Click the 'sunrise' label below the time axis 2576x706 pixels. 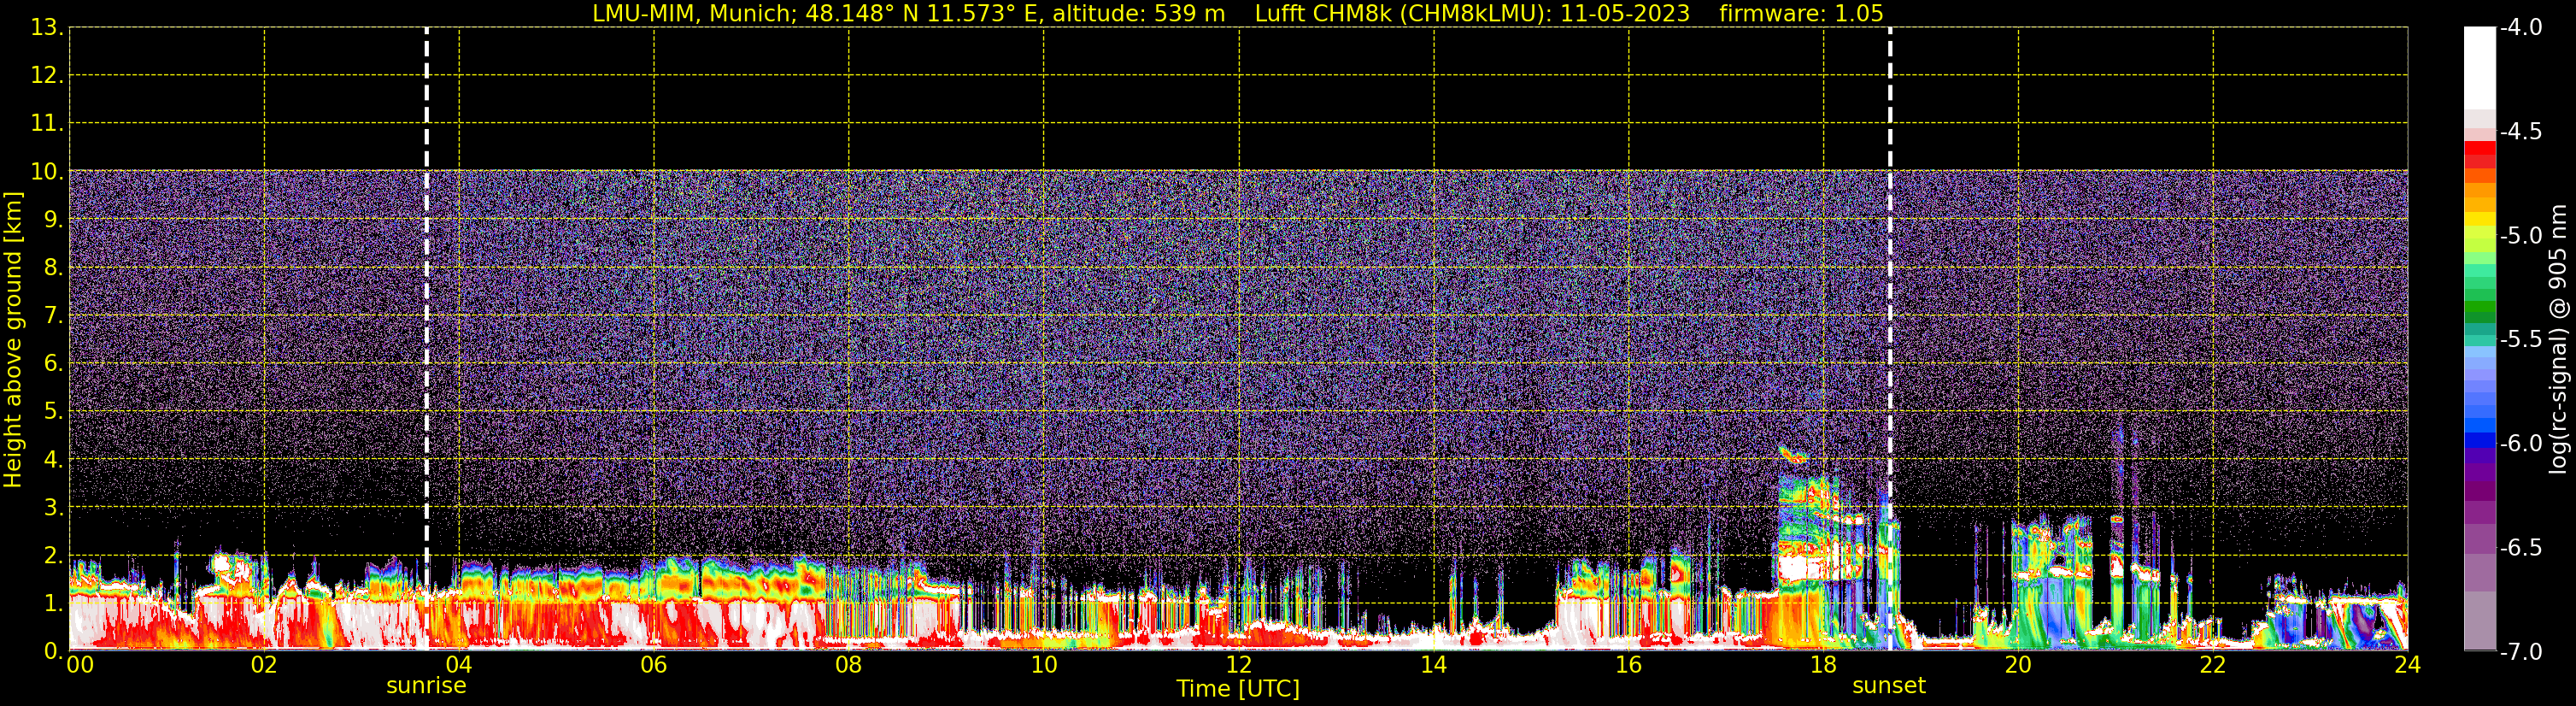(426, 686)
